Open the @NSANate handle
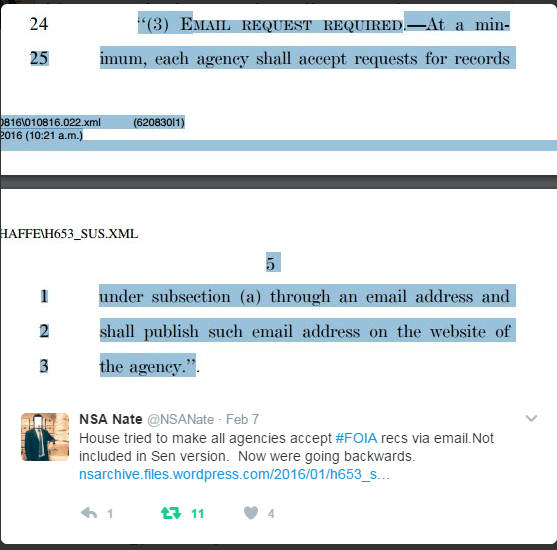Image resolution: width=557 pixels, height=550 pixels. point(180,420)
